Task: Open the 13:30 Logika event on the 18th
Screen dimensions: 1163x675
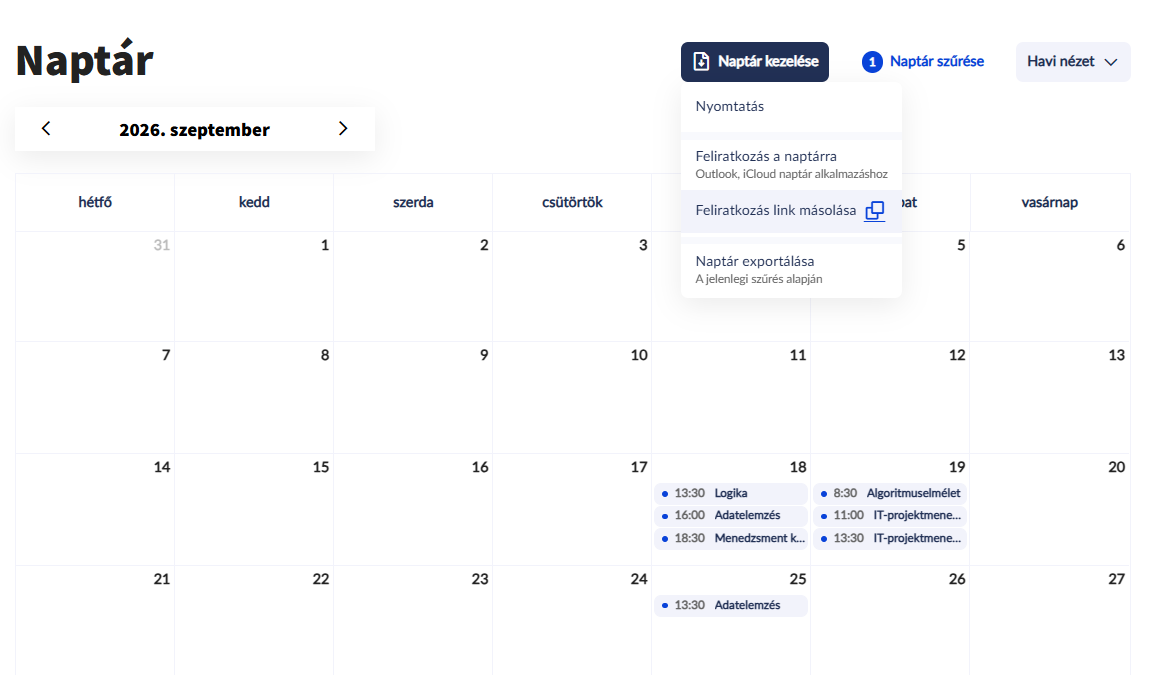Action: (x=731, y=493)
